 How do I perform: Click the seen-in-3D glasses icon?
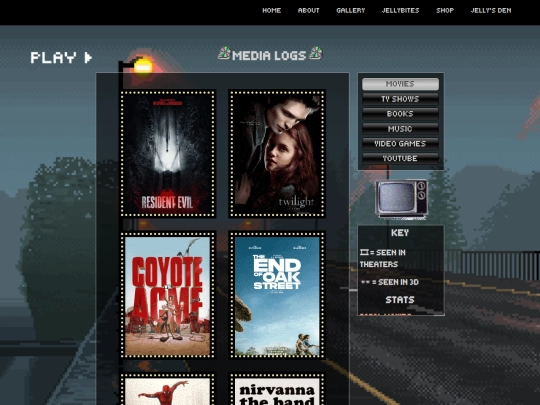365,282
